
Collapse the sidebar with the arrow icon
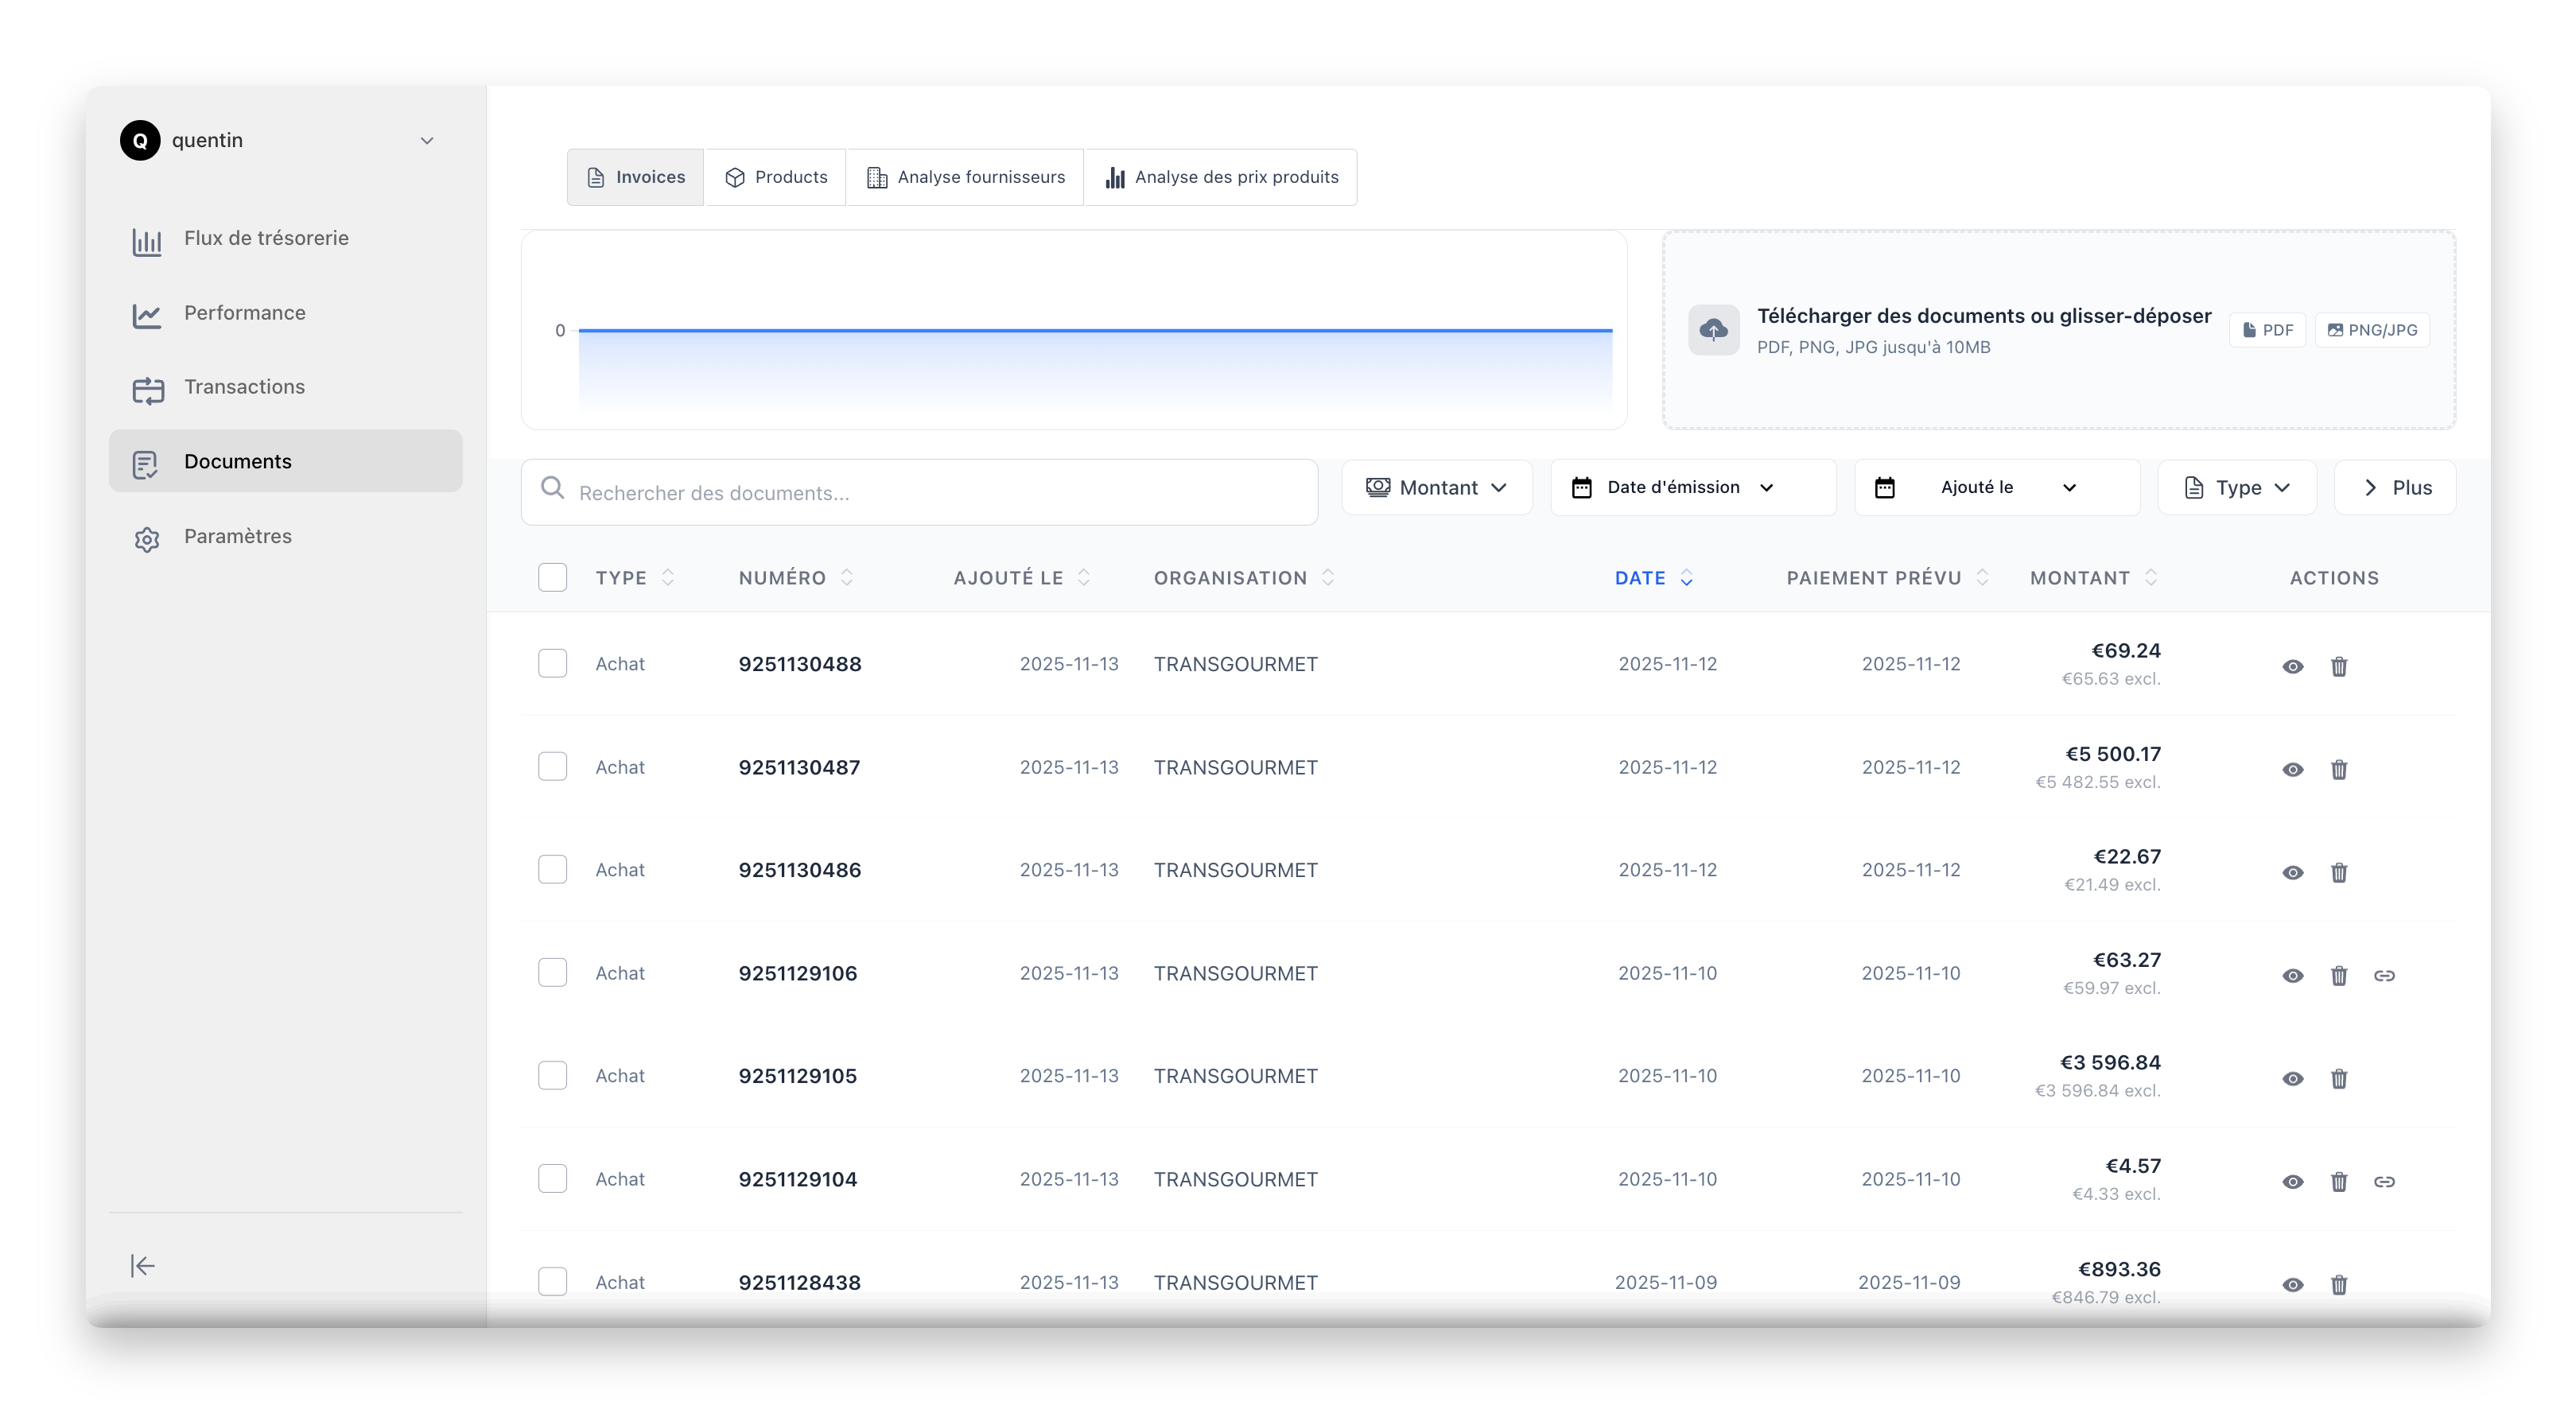142,1265
